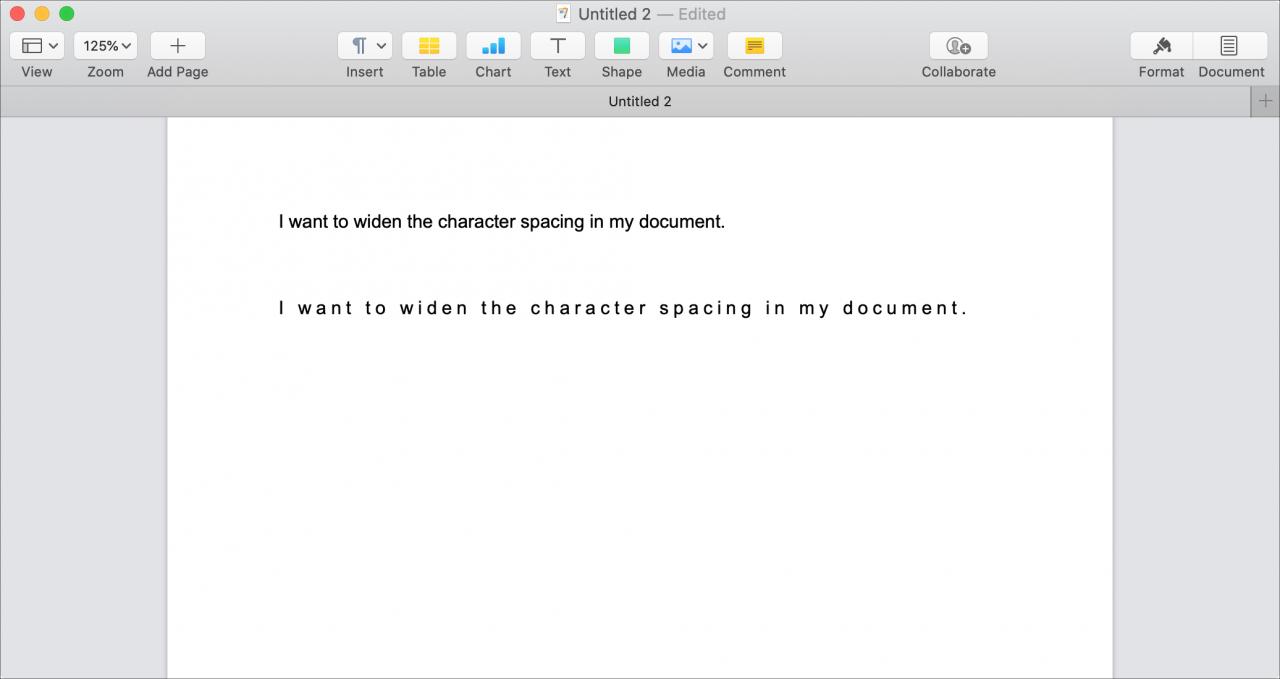
Task: Open the View sidebar options
Action: point(37,46)
